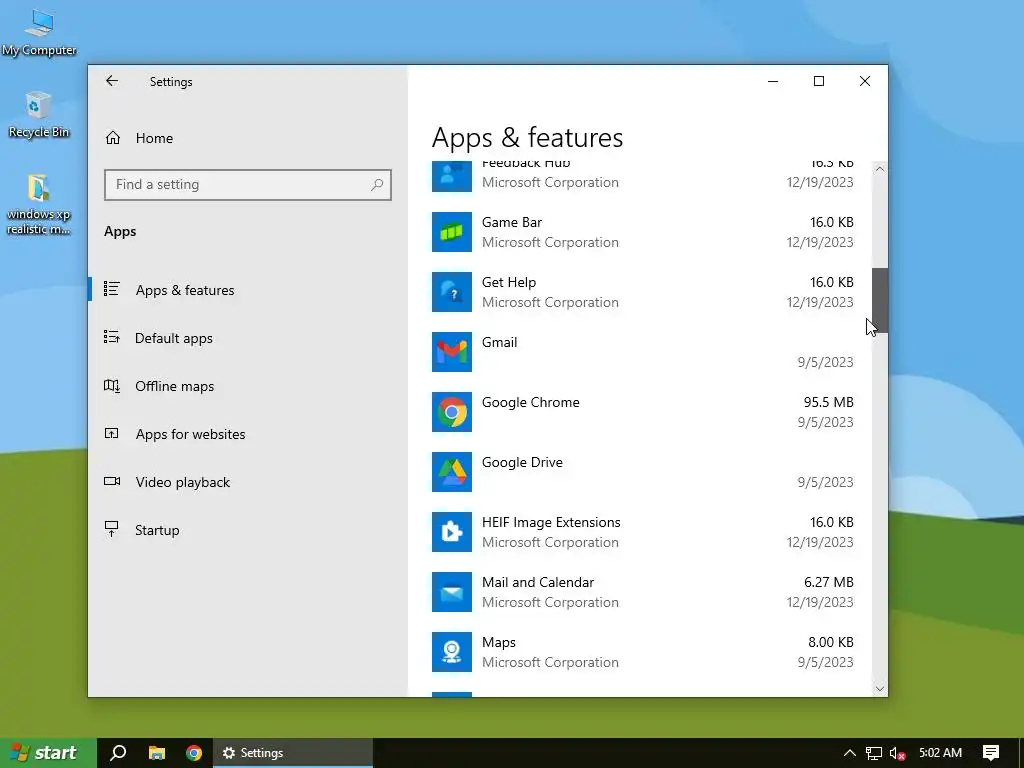
Task: Click the 95.5 MB size value
Action: pyautogui.click(x=828, y=402)
